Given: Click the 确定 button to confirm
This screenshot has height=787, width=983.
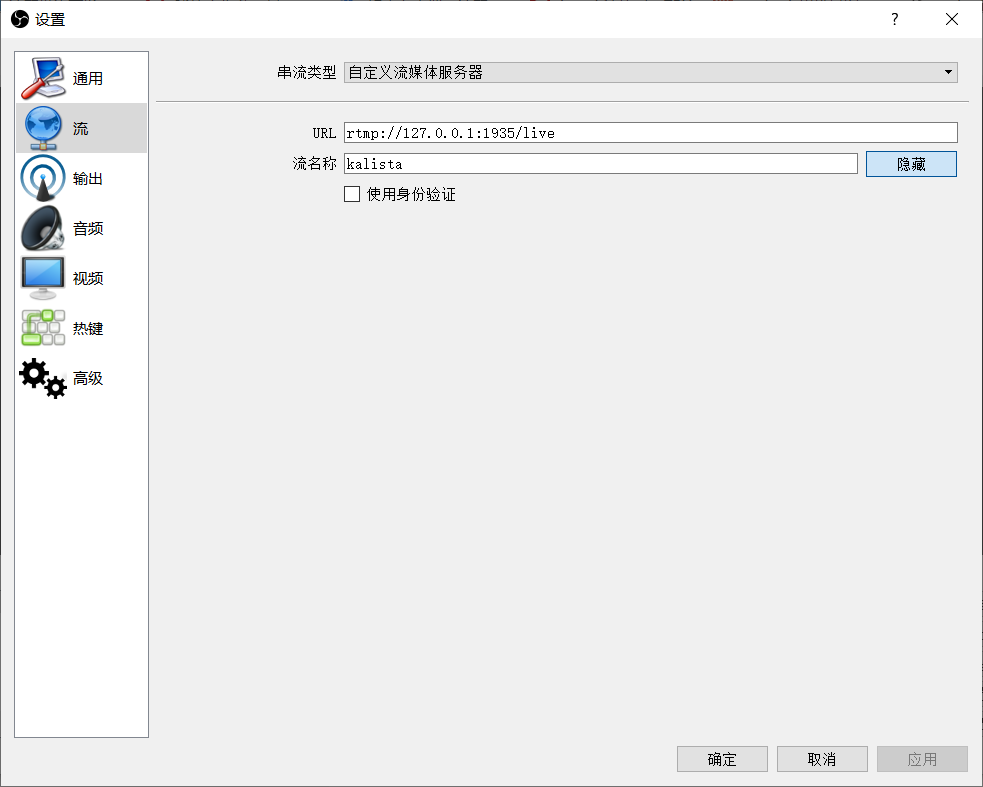Looking at the screenshot, I should pos(721,758).
